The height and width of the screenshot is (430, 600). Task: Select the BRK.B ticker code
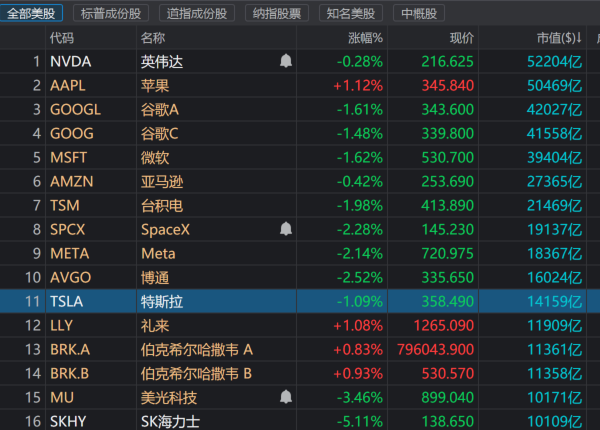70,374
